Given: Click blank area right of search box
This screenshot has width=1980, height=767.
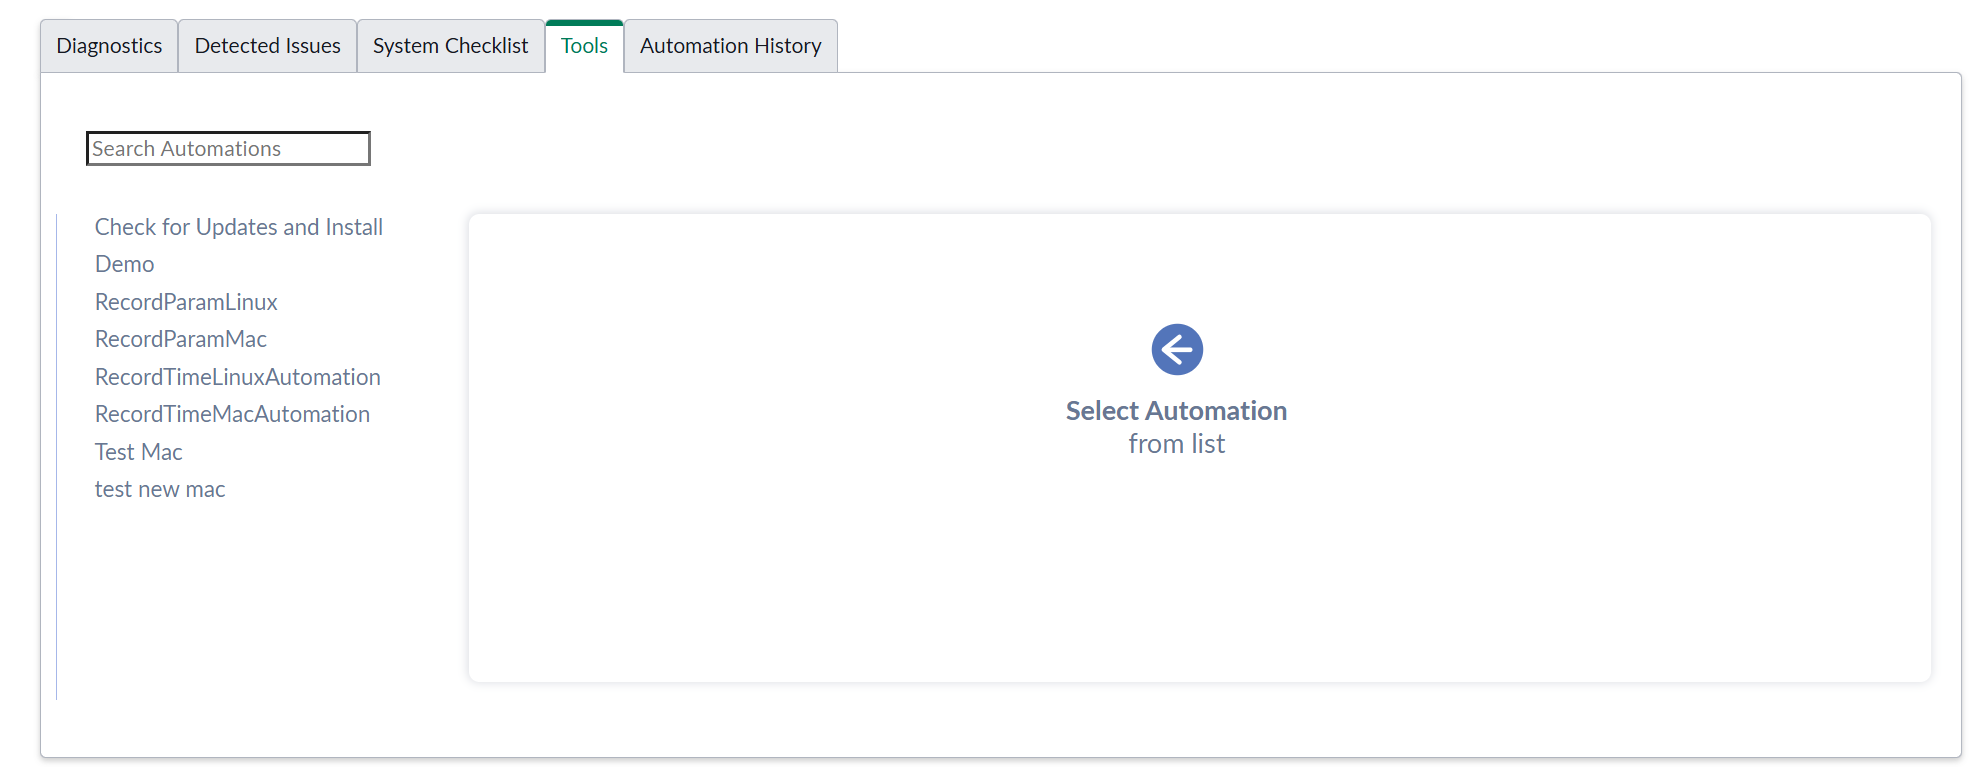Looking at the screenshot, I should (x=900, y=149).
